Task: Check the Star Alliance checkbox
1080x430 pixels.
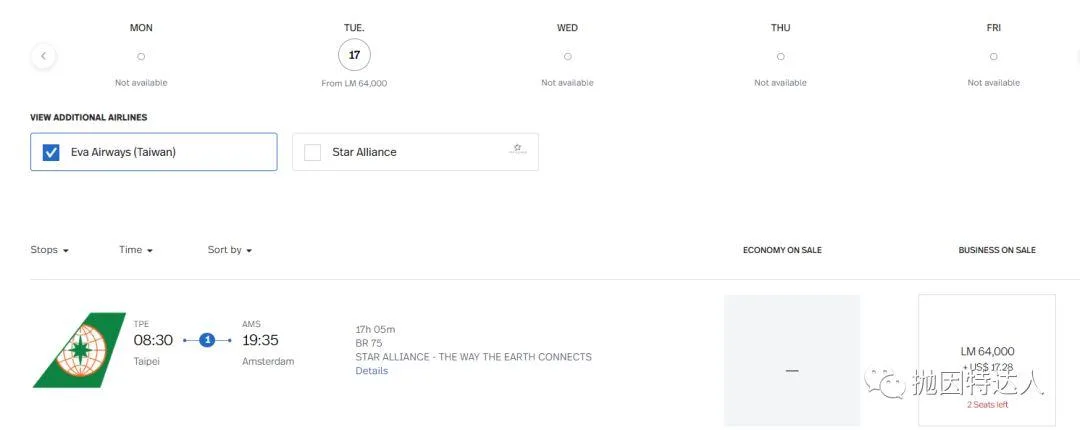Action: click(x=313, y=152)
